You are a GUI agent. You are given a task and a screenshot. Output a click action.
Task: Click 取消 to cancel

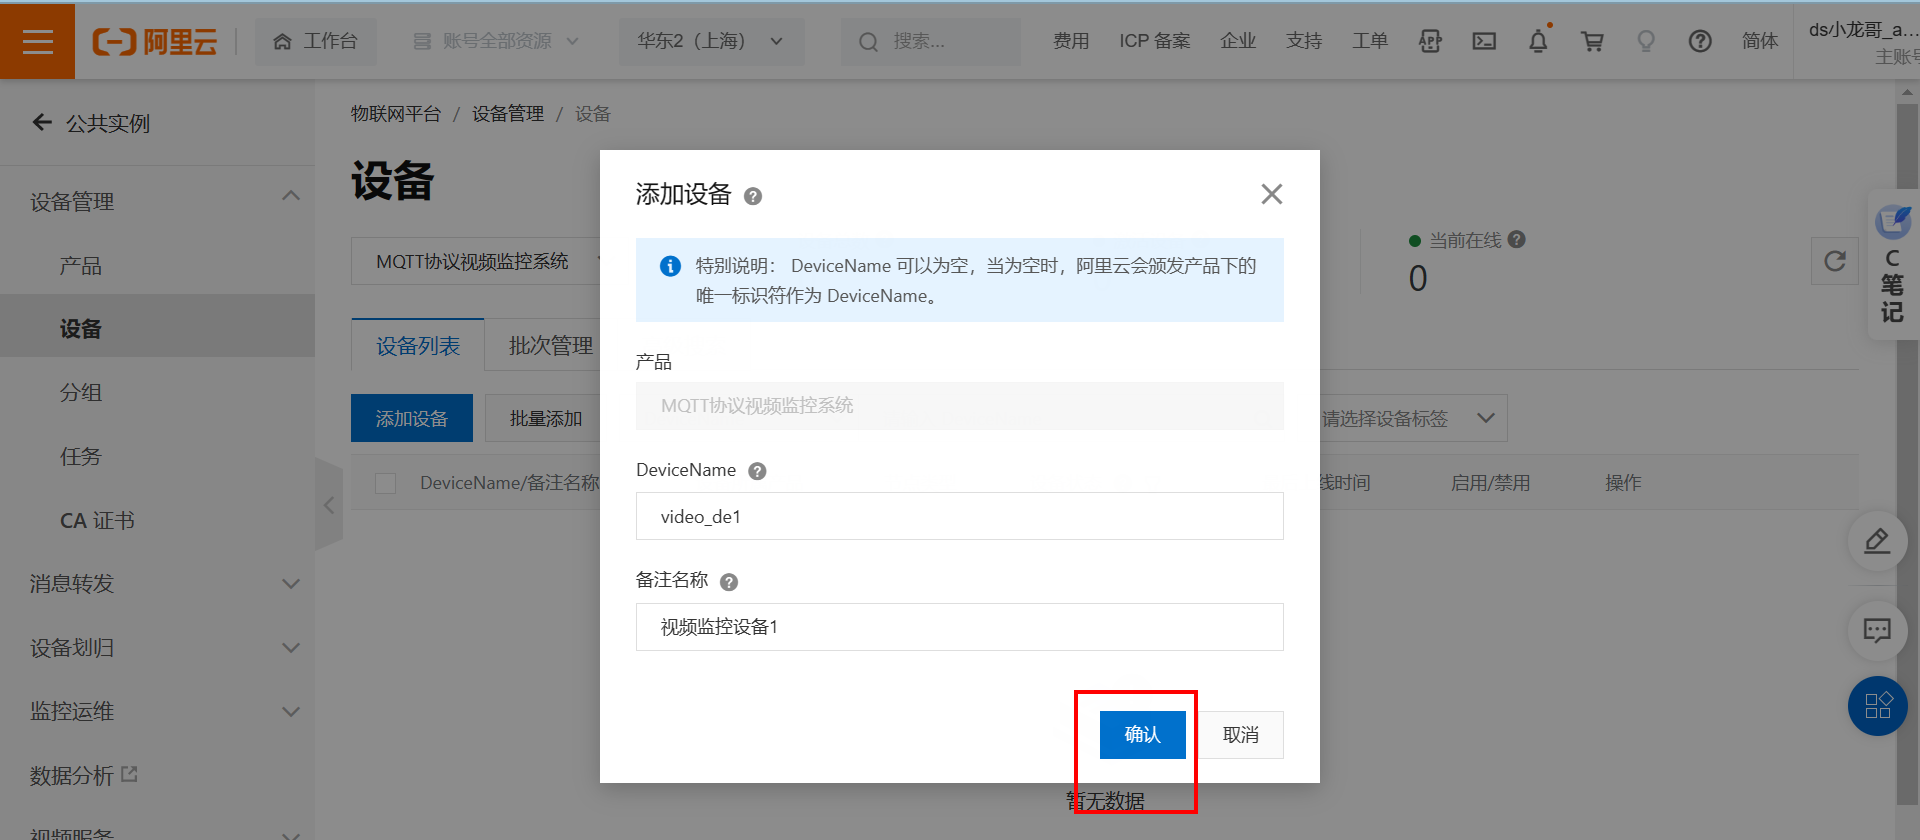[1241, 735]
